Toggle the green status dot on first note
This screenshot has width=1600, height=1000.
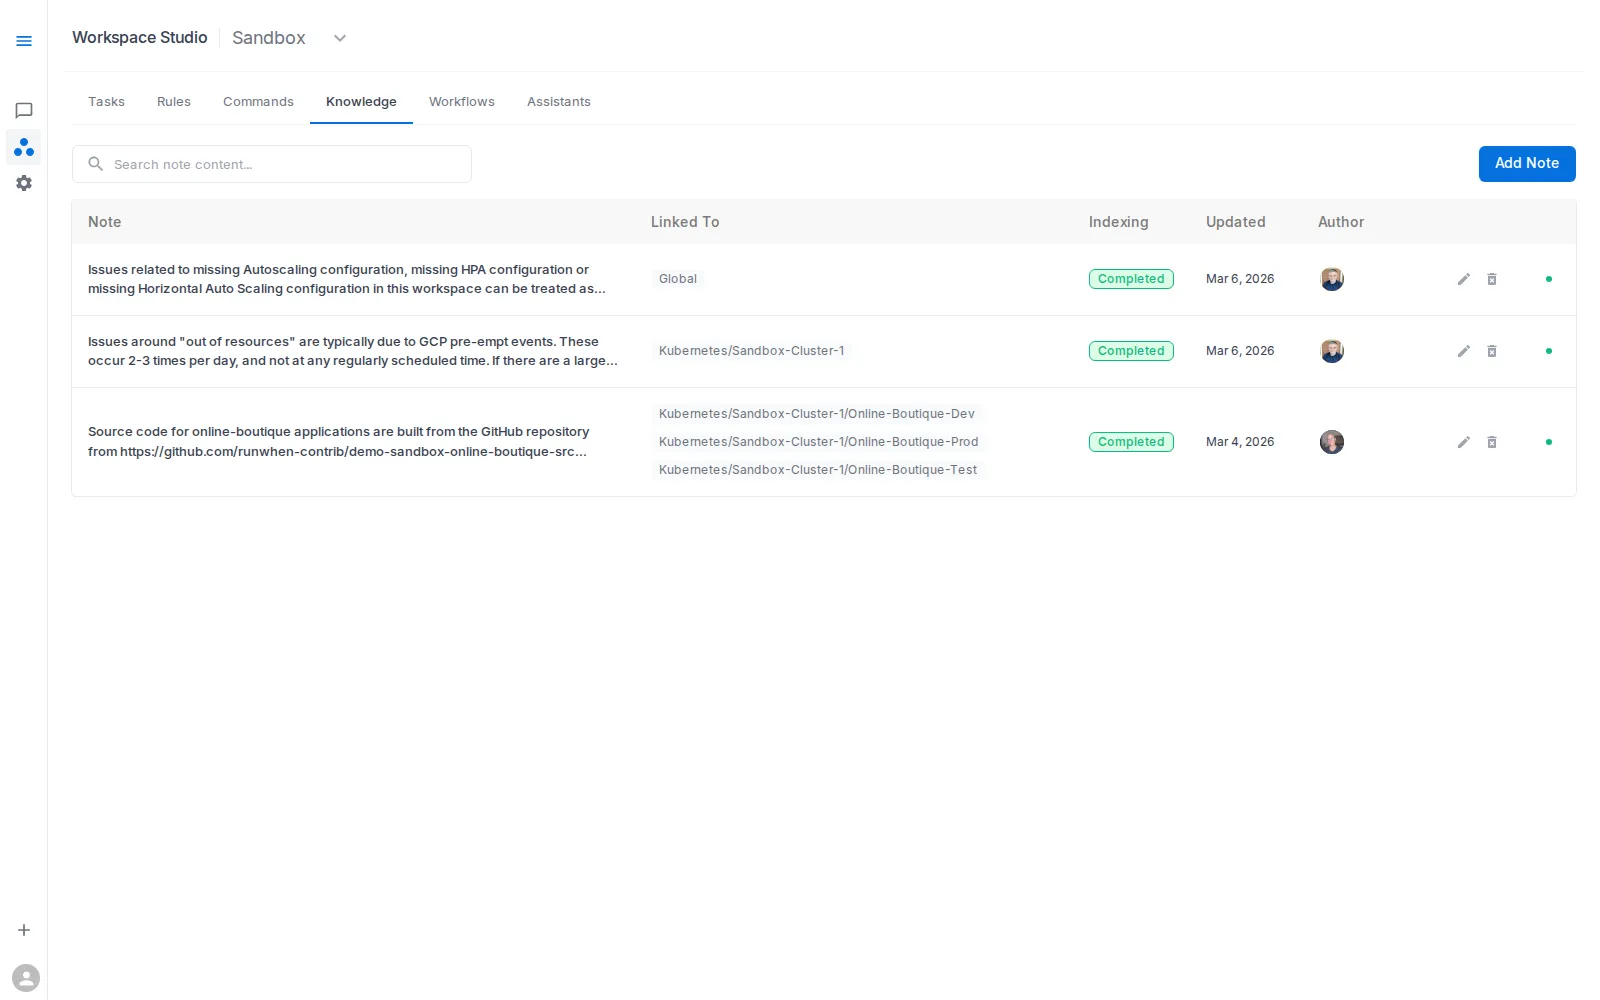coord(1548,280)
